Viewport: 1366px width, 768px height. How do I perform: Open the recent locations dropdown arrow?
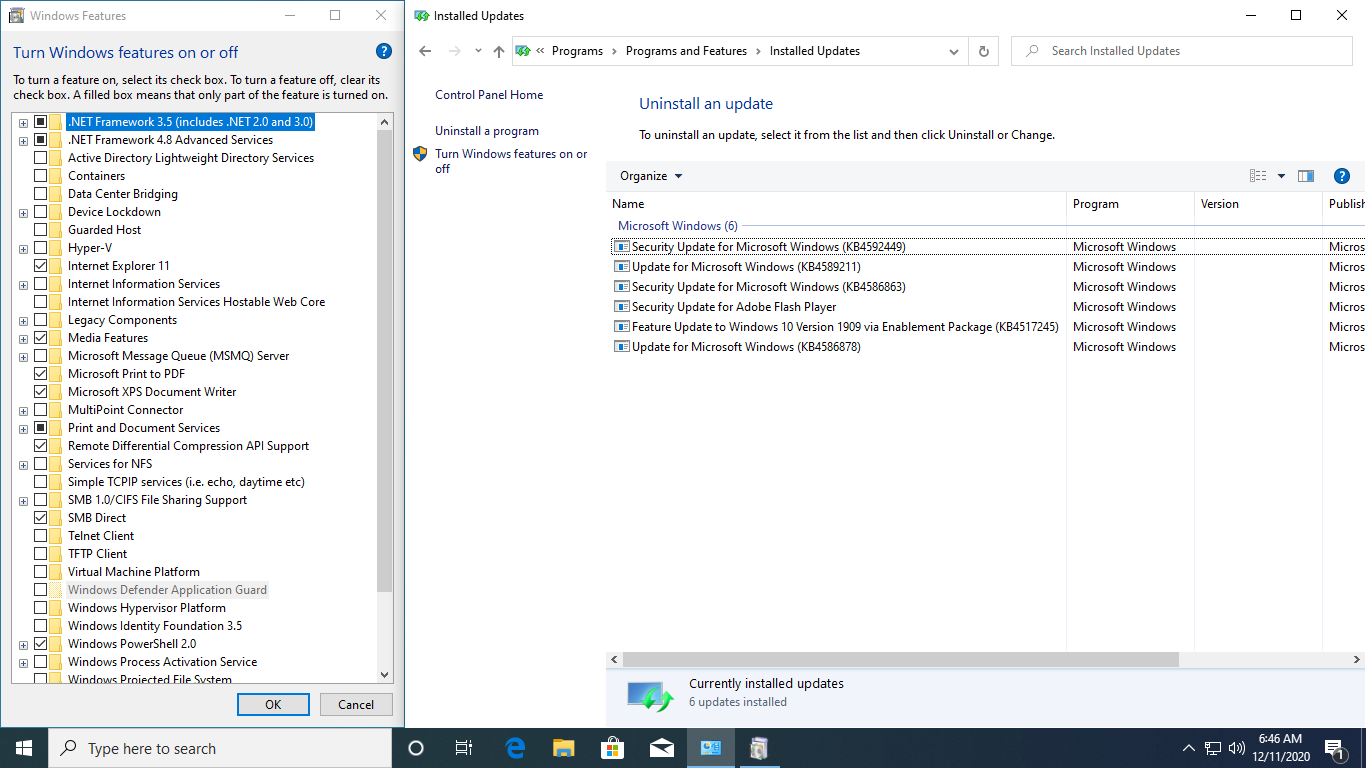pyautogui.click(x=477, y=51)
